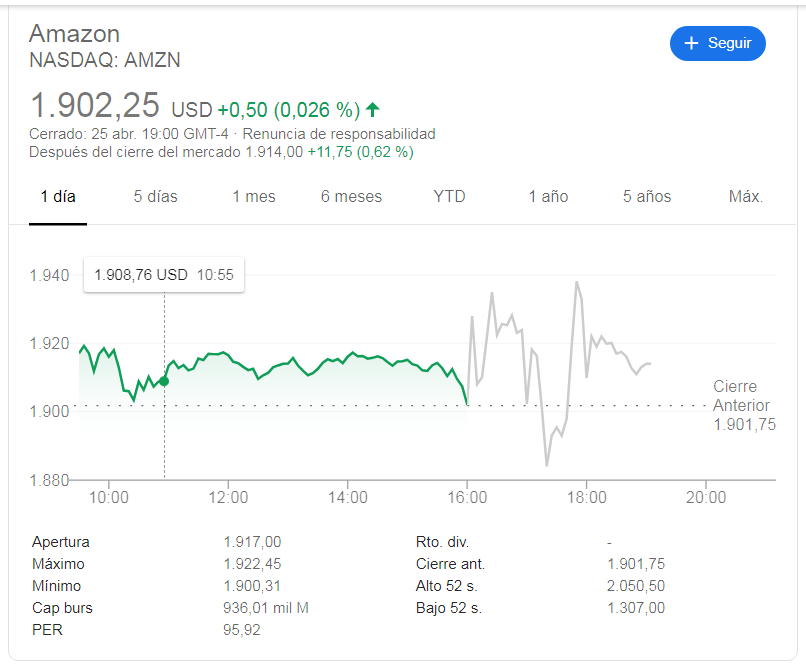Image resolution: width=806 pixels, height=664 pixels.
Task: Switch to 1 año view
Action: click(548, 196)
